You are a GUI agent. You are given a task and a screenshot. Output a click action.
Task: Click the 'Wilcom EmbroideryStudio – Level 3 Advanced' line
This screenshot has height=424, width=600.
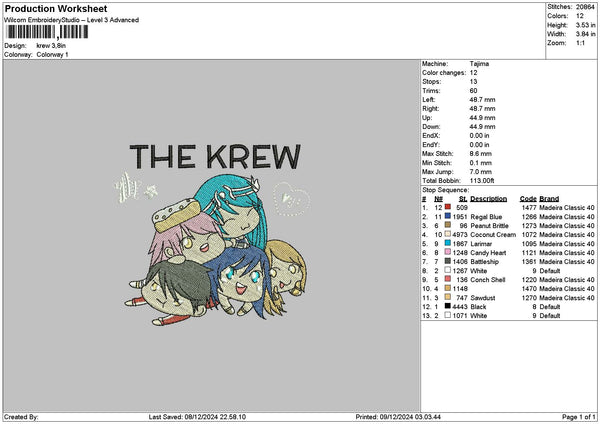pos(71,20)
